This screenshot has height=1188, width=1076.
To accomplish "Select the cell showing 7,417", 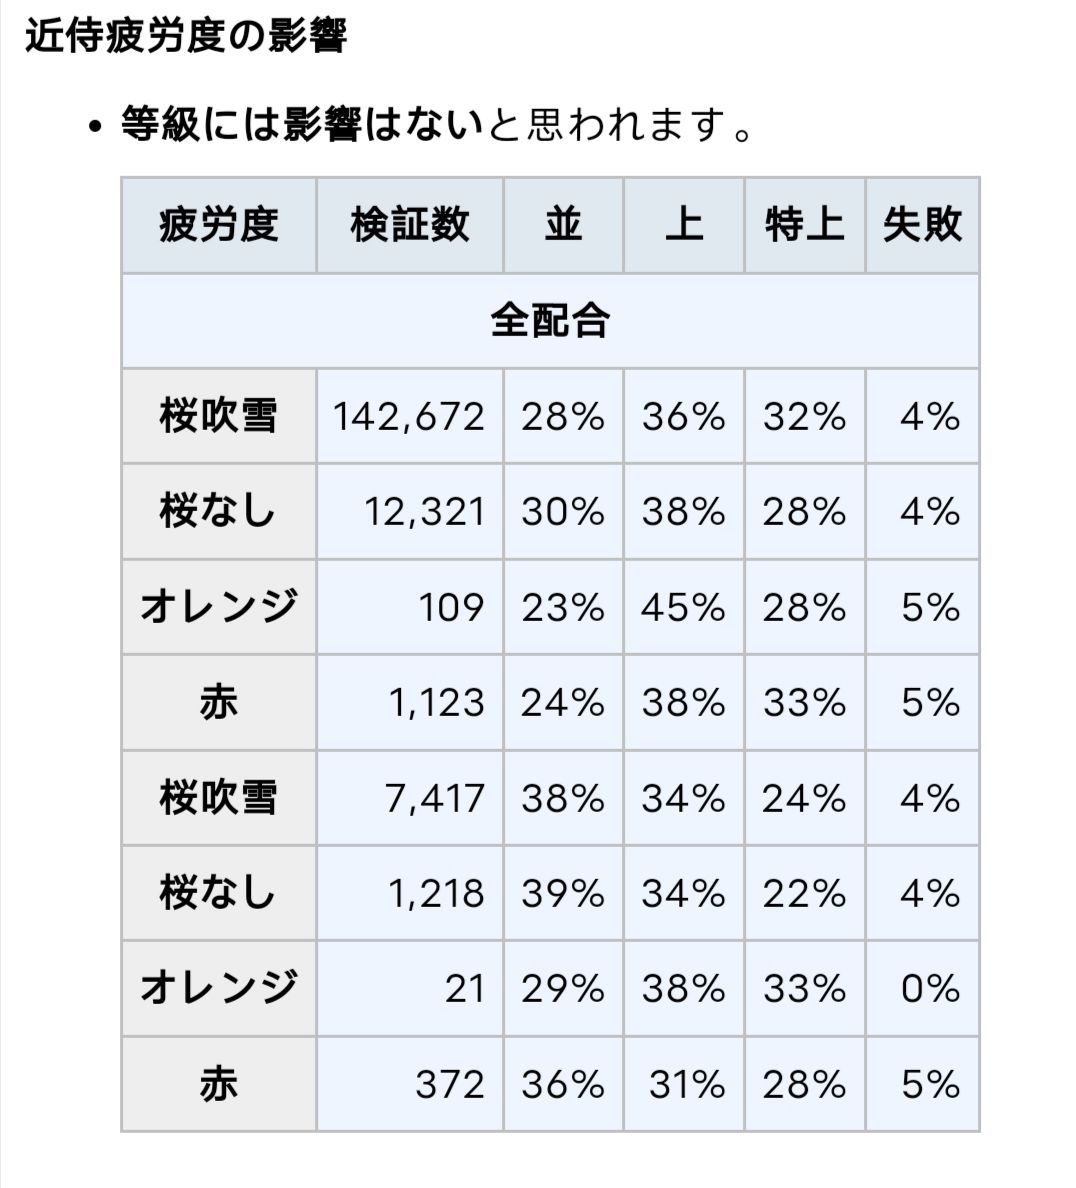I will [x=435, y=799].
